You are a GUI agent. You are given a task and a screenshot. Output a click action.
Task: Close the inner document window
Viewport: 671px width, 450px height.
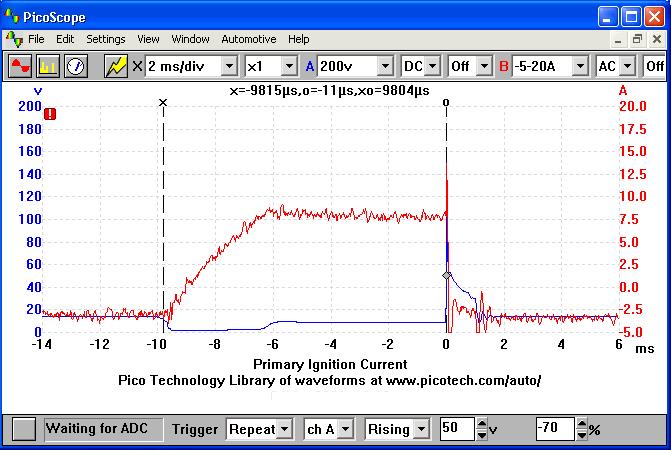click(657, 39)
